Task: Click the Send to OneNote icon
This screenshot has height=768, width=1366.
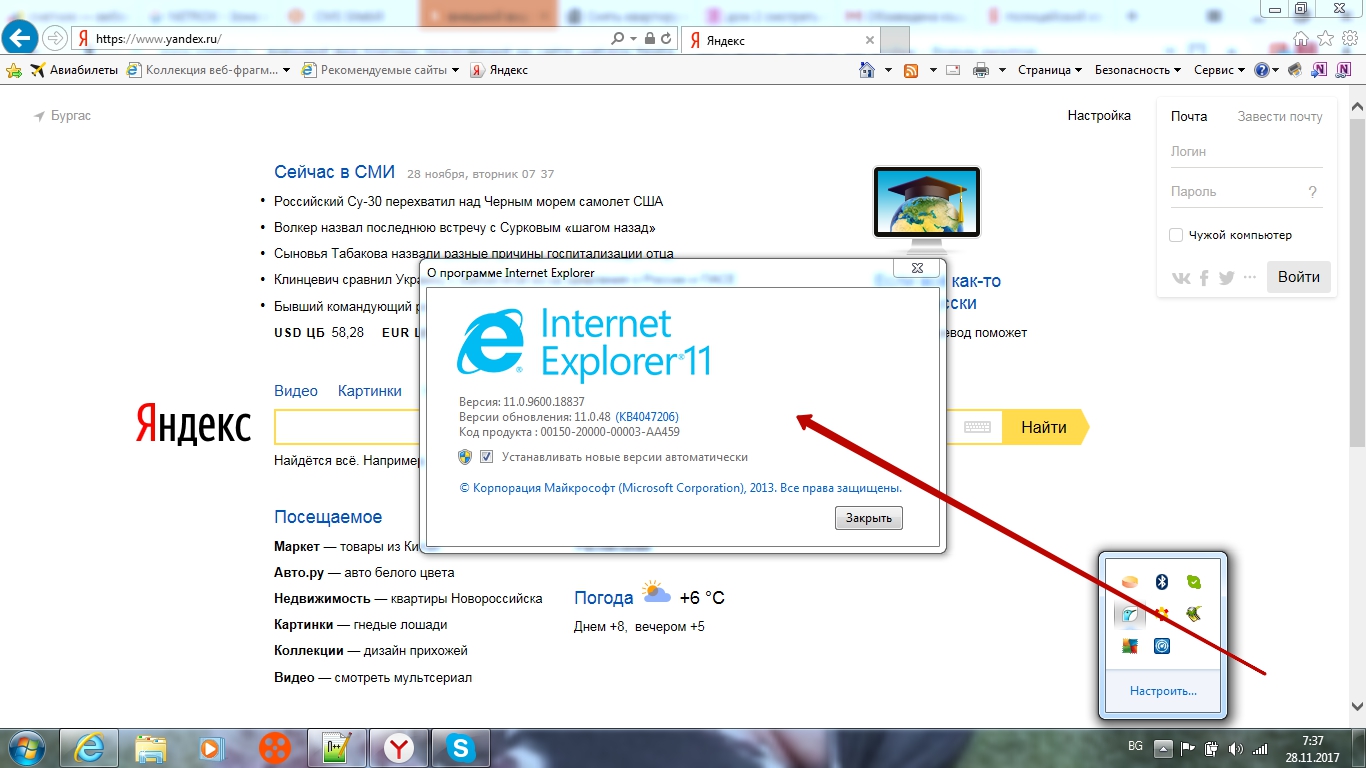Action: [1320, 70]
